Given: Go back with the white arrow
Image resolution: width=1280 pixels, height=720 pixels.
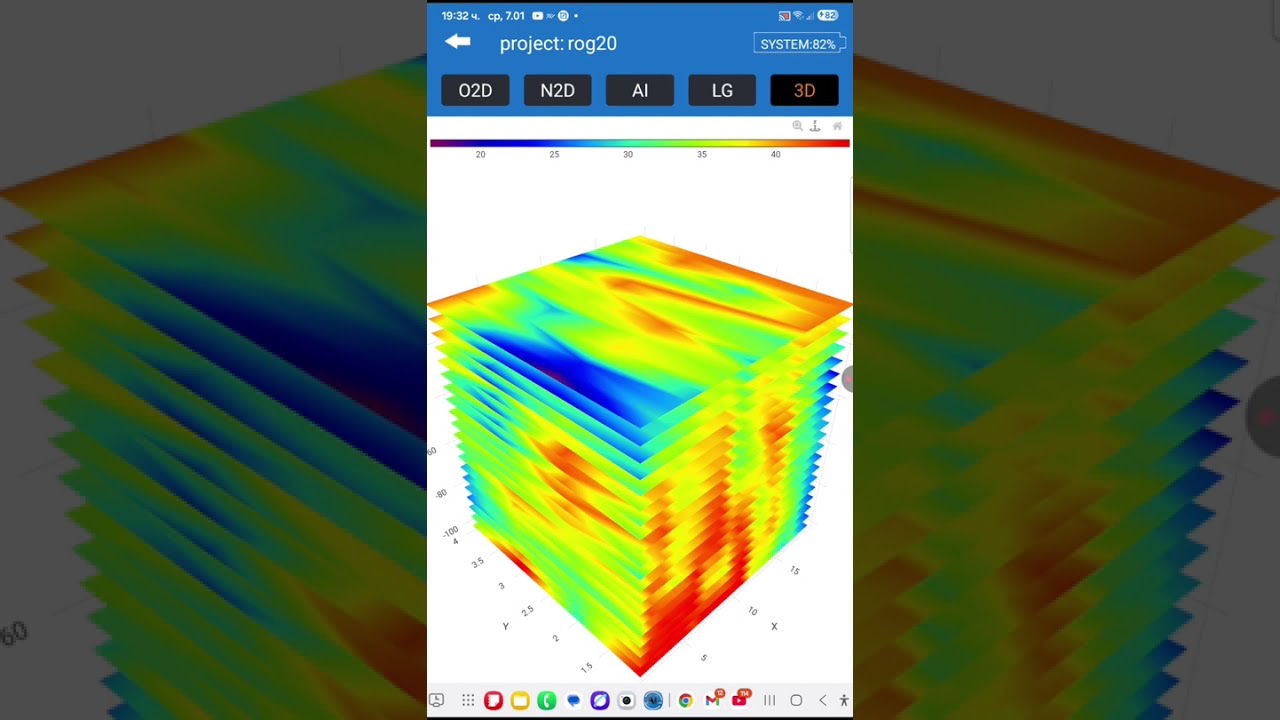Looking at the screenshot, I should [458, 41].
